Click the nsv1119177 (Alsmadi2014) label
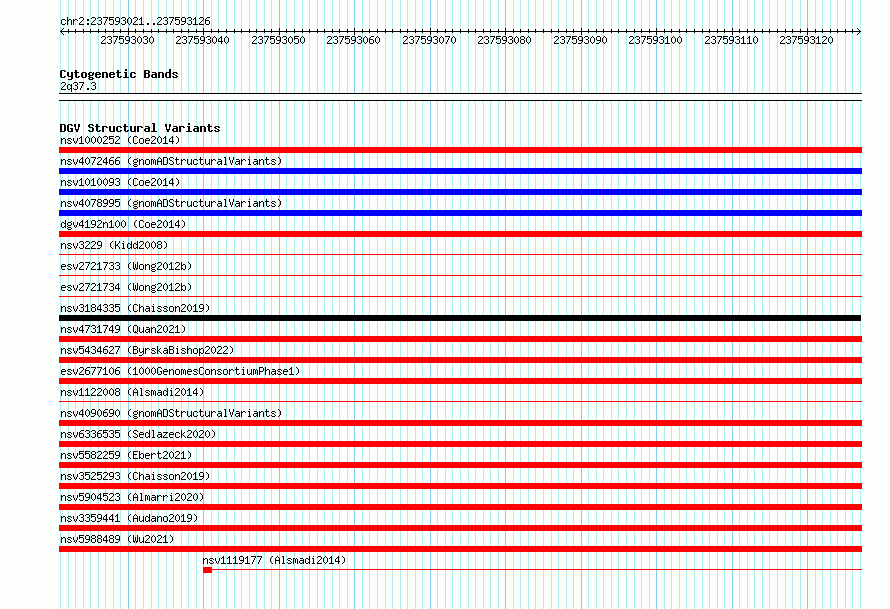 (274, 560)
